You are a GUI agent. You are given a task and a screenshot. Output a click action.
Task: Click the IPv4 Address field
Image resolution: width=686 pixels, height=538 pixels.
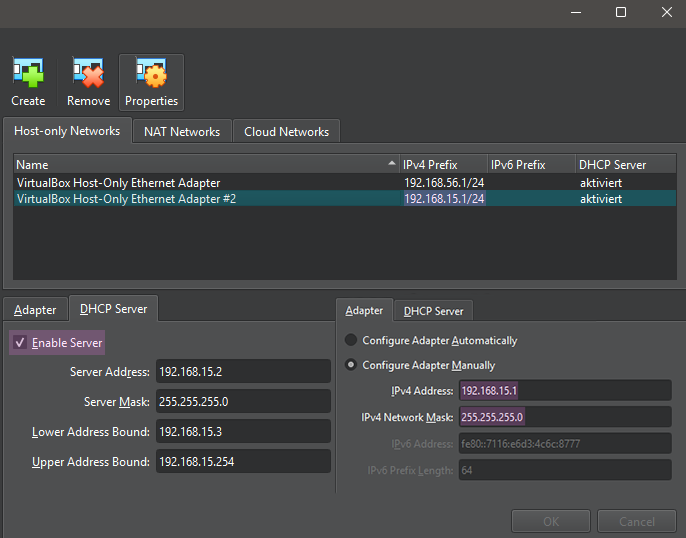[x=565, y=391]
